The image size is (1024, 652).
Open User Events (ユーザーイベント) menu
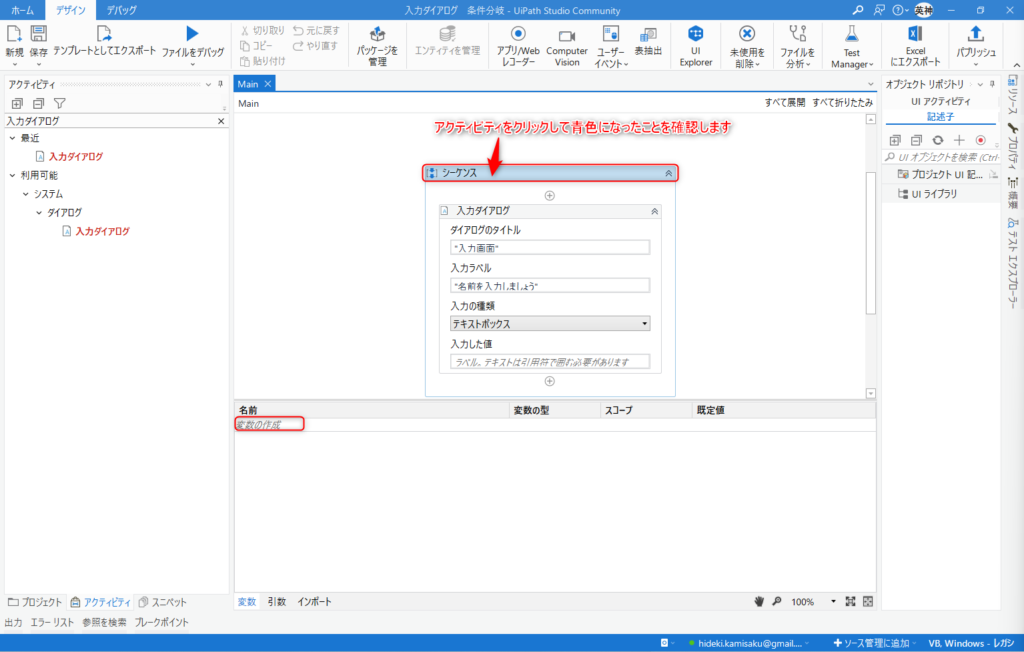point(611,47)
